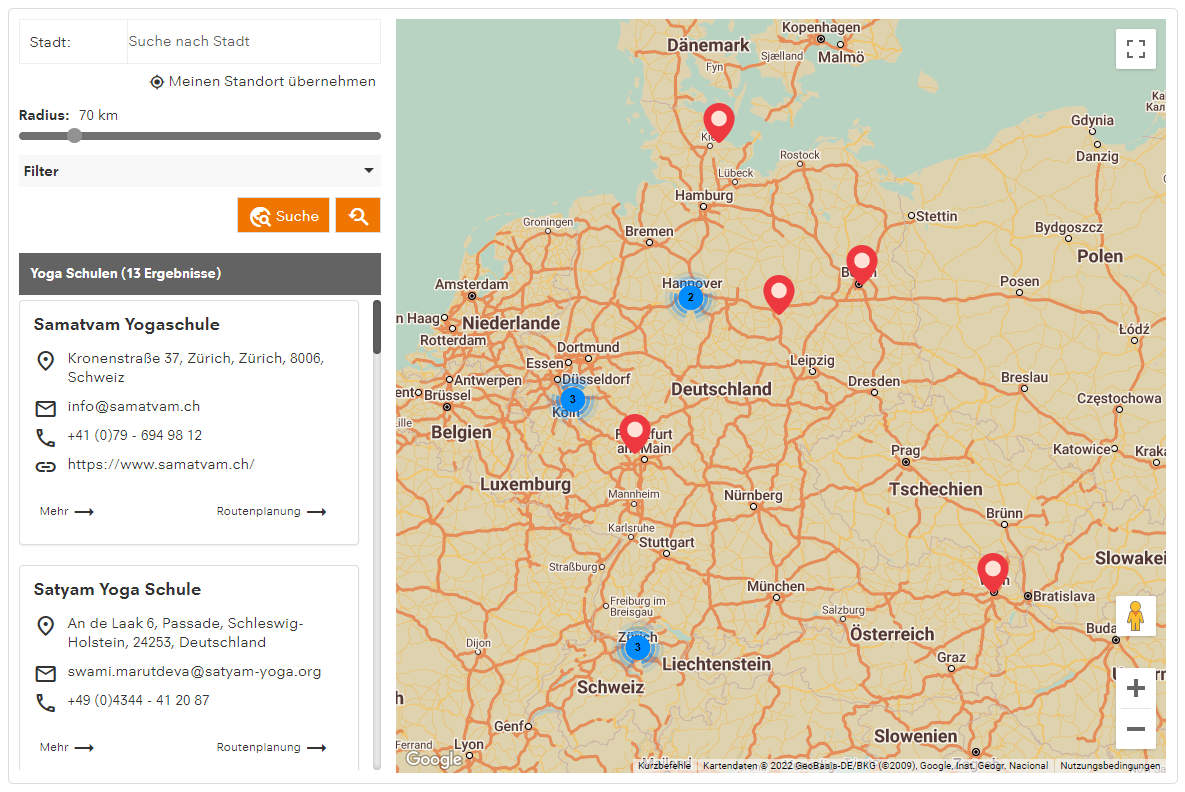Select the red pin at Berlin
This screenshot has height=792, width=1185.
pos(861,263)
